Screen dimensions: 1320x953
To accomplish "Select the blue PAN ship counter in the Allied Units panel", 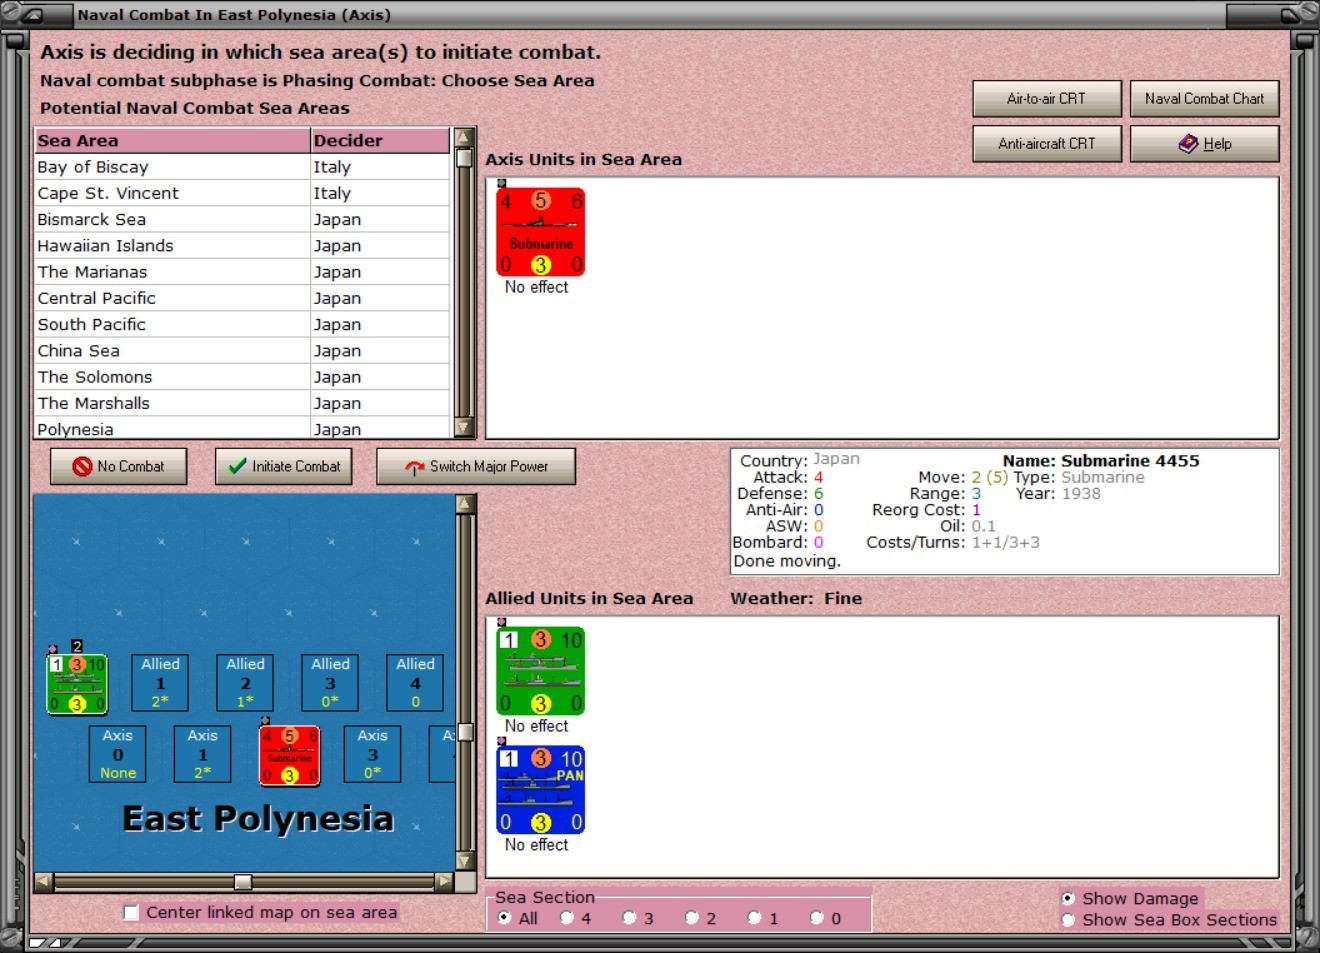I will tap(541, 790).
